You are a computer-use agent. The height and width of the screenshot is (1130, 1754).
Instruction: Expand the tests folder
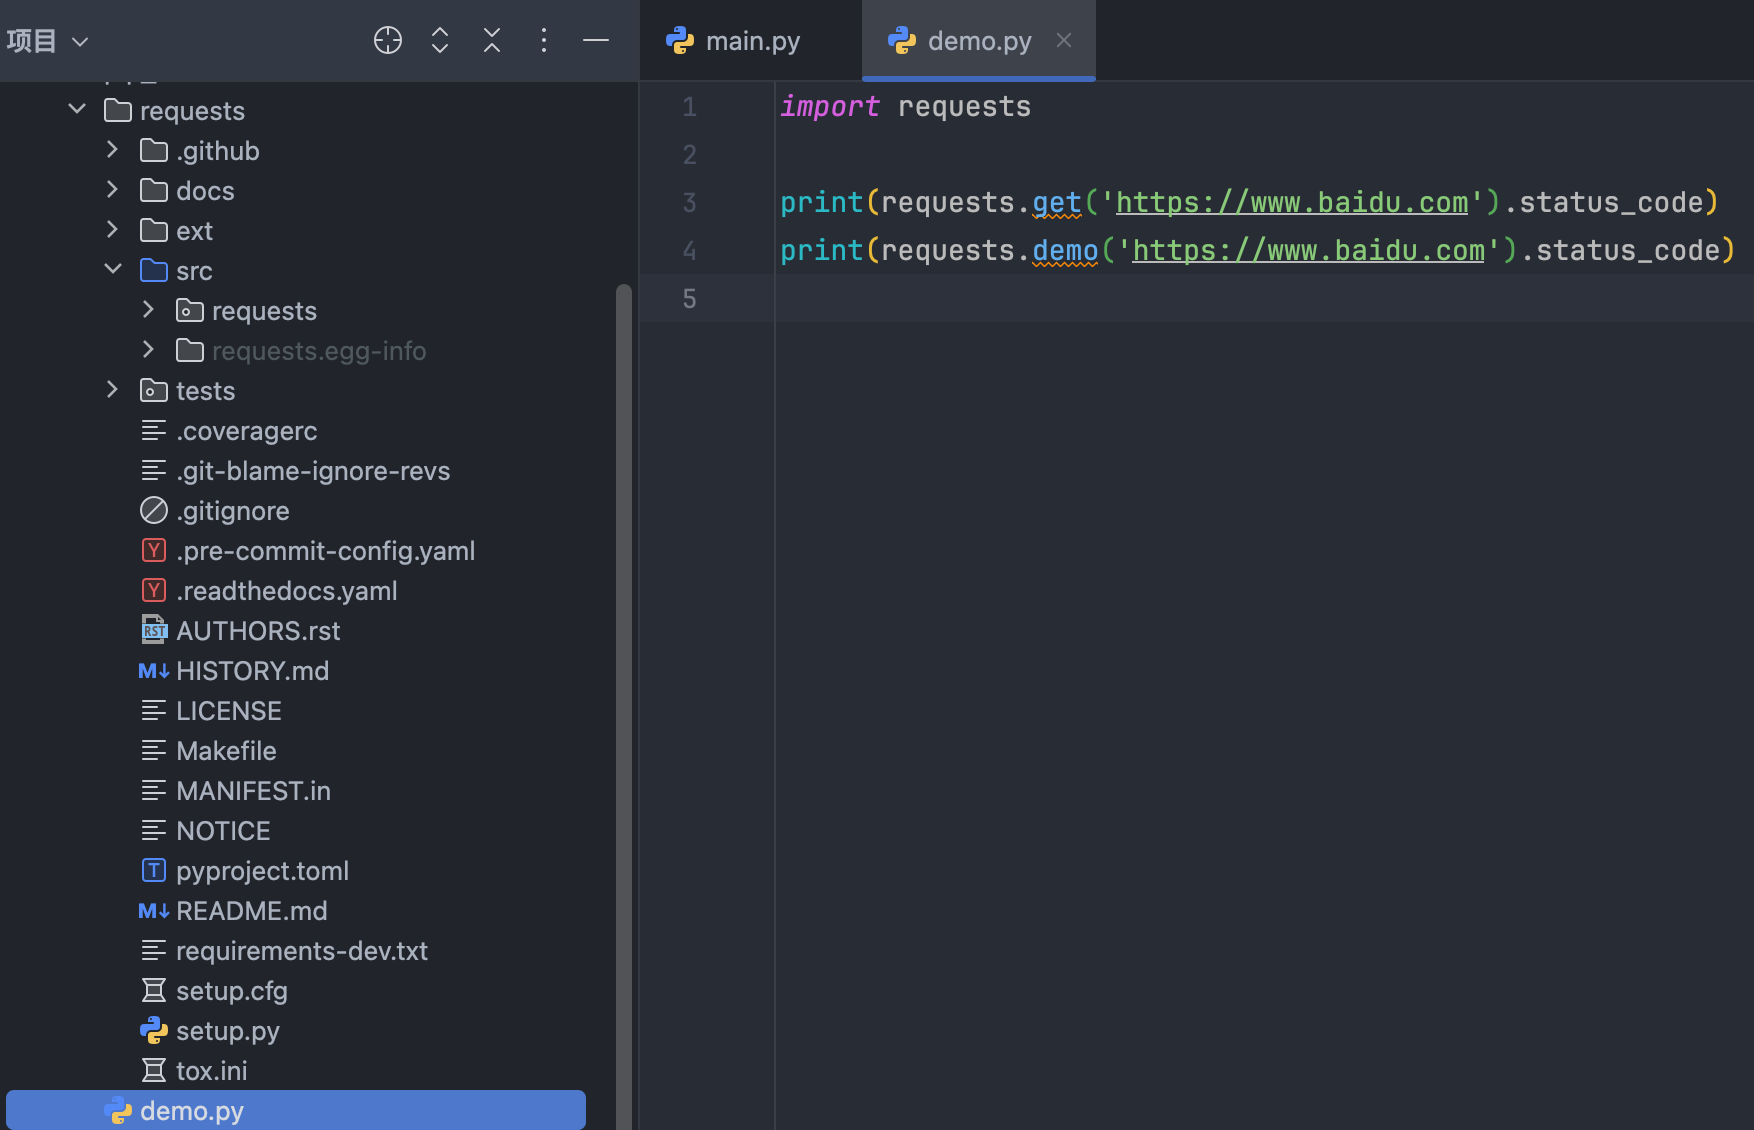[113, 390]
